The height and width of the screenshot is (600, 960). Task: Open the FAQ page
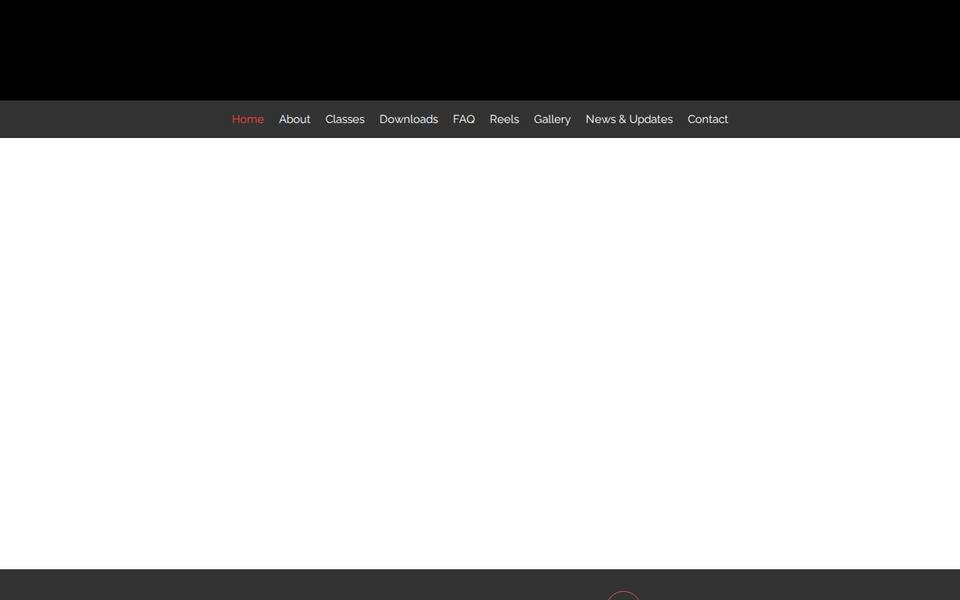(463, 119)
